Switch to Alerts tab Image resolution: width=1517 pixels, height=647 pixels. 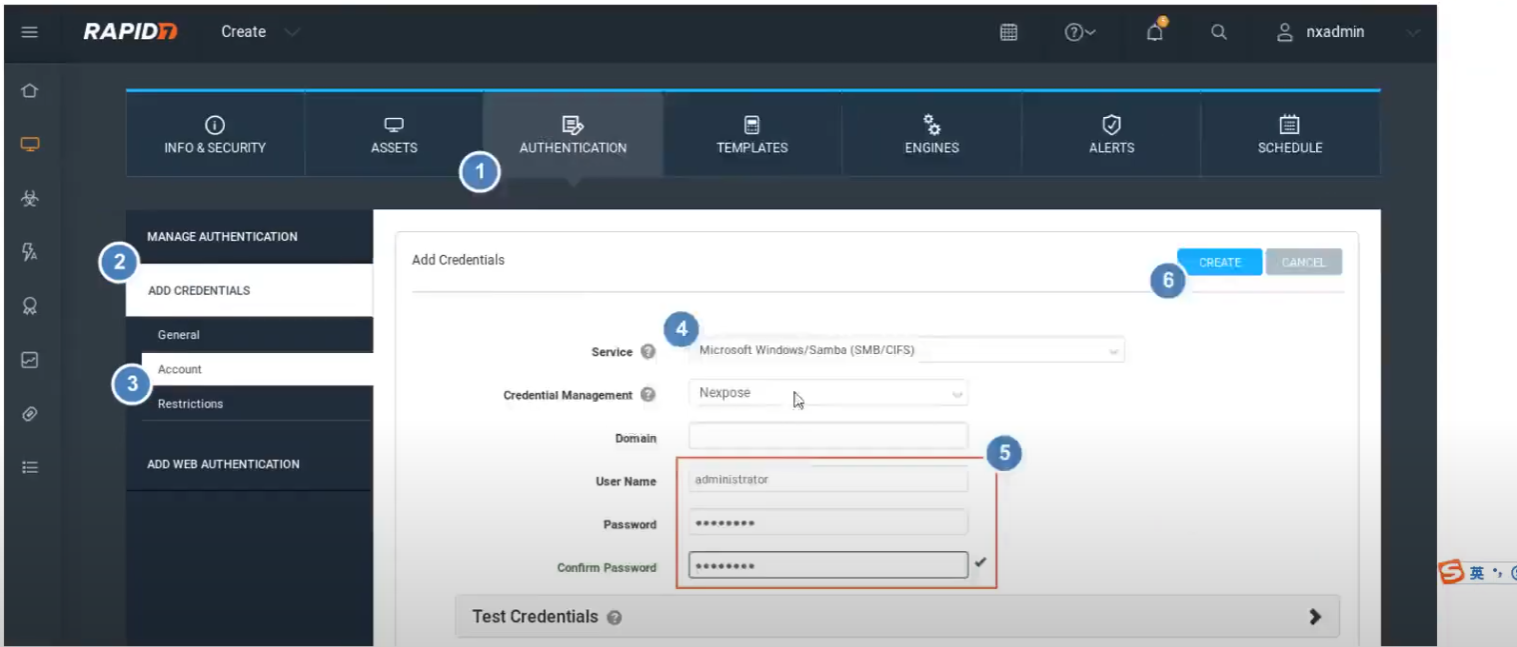1111,134
